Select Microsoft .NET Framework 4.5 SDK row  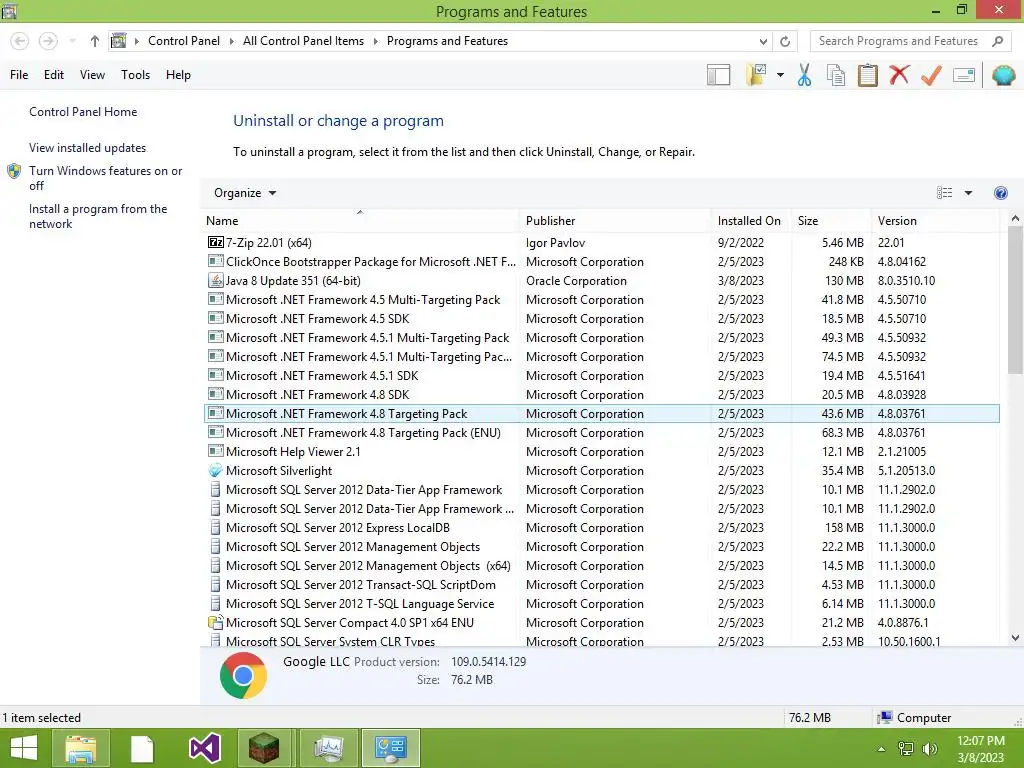coord(601,319)
